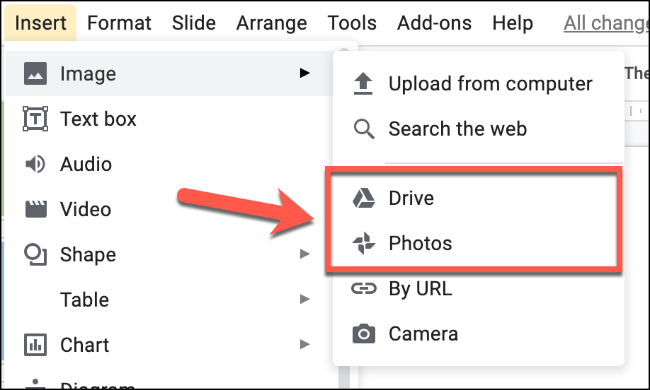Open the Slide menu
The width and height of the screenshot is (650, 390).
[x=194, y=23]
